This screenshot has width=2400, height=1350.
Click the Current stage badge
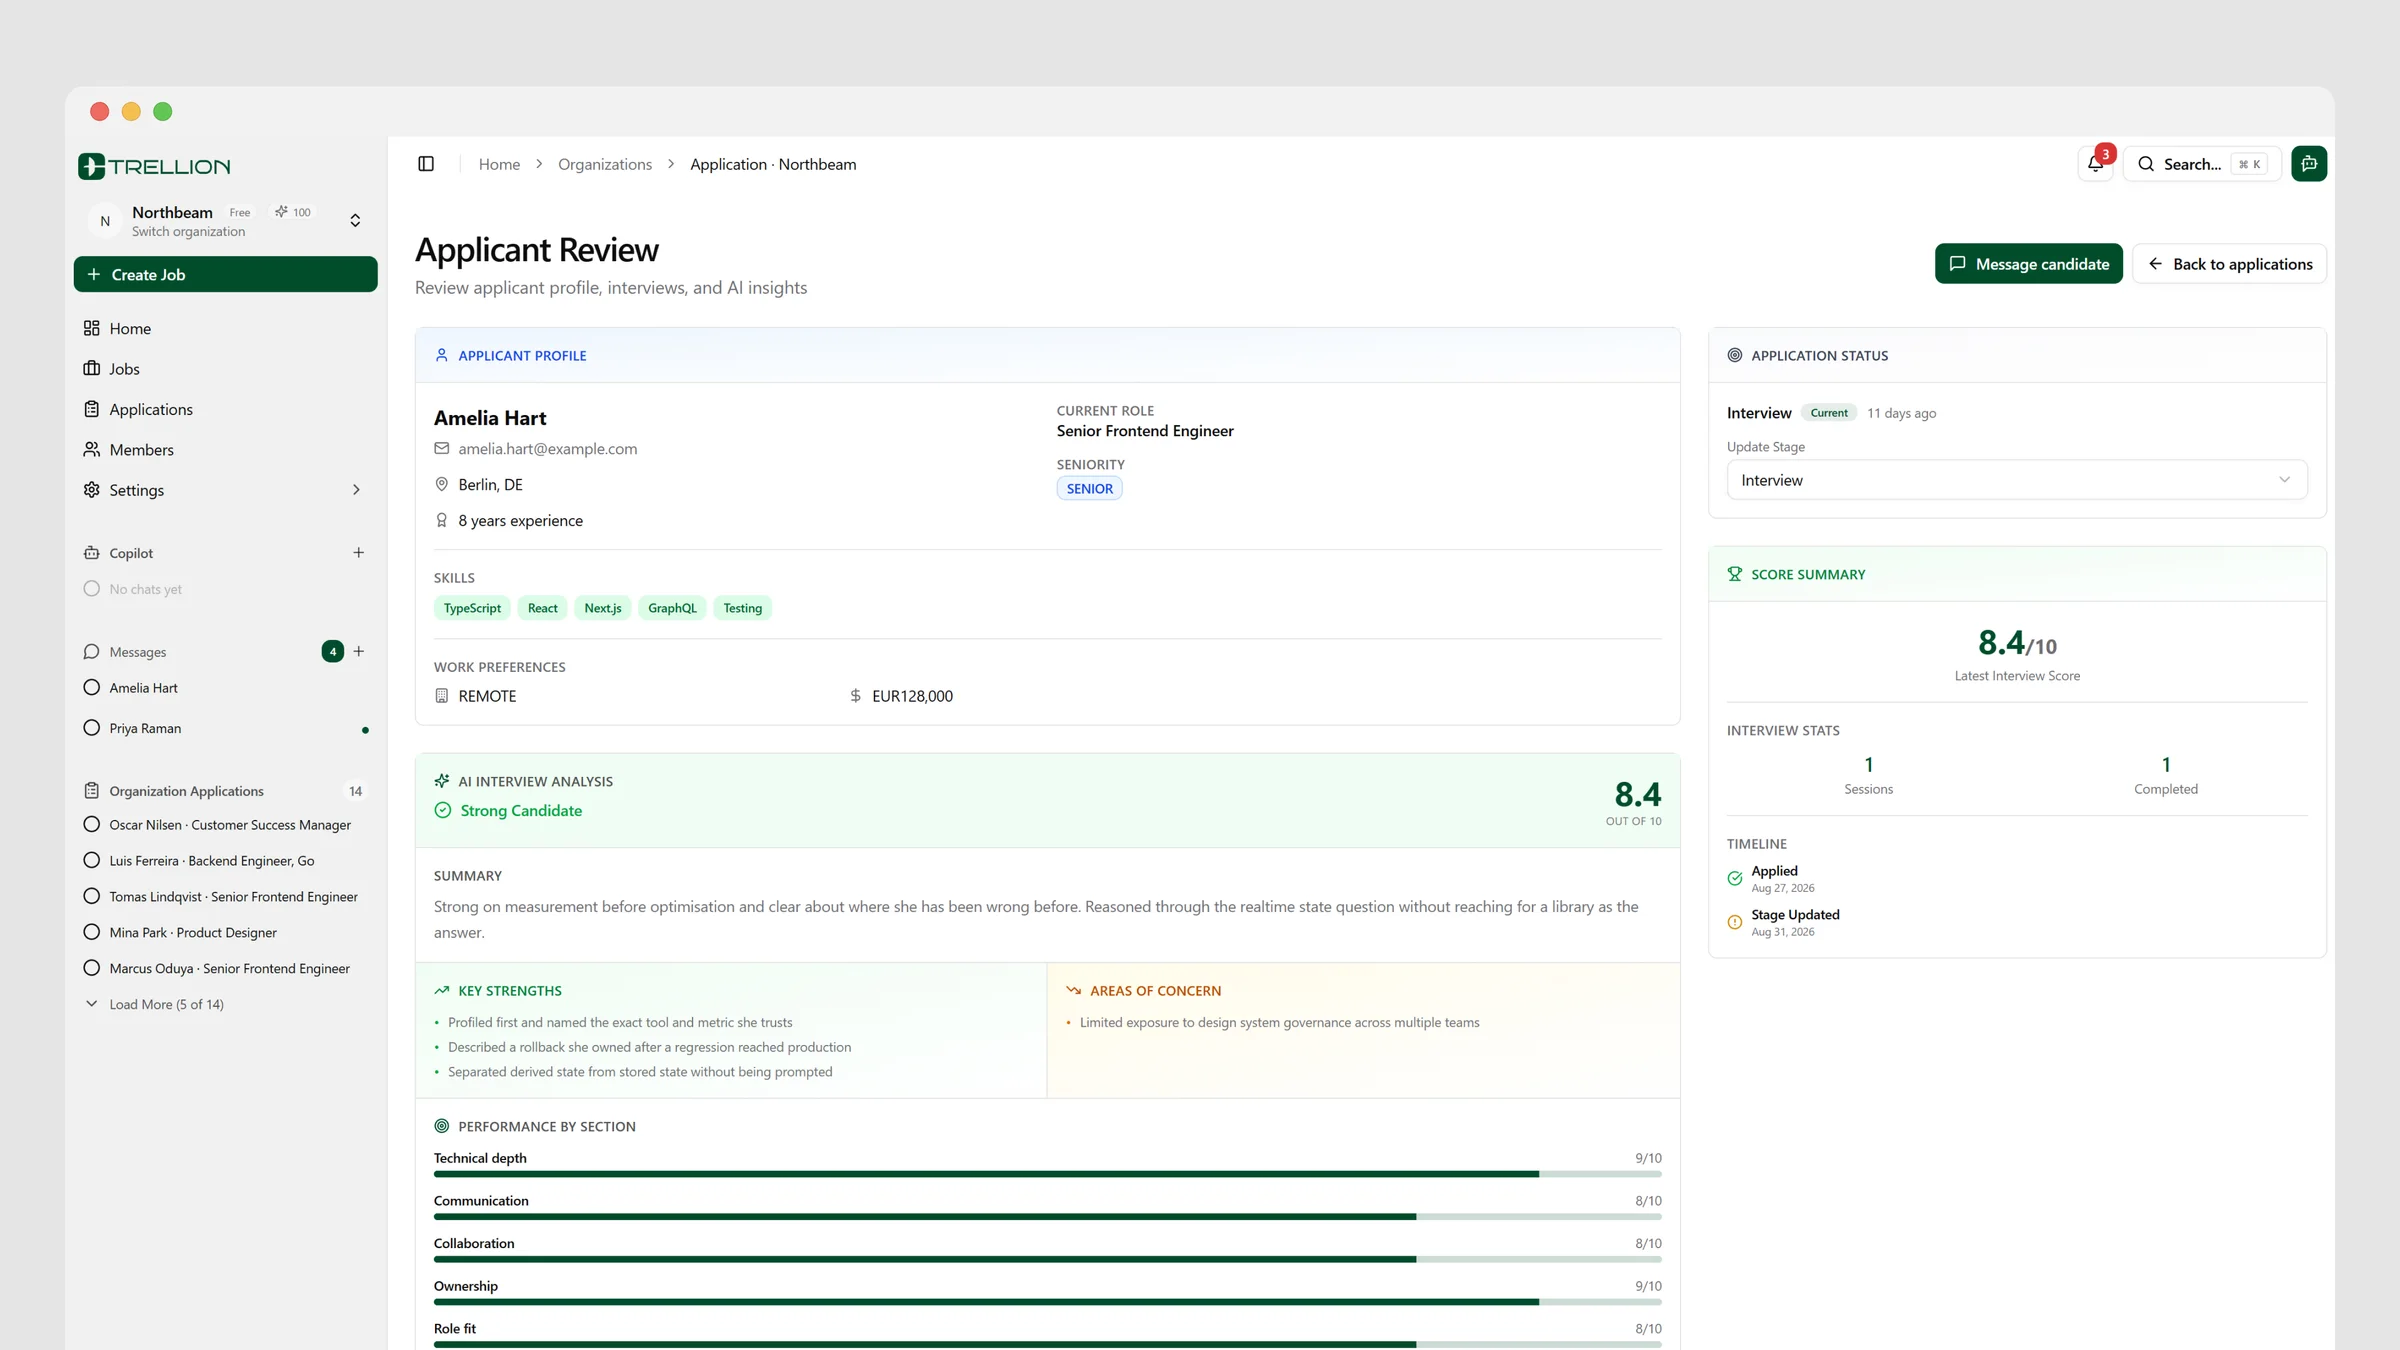[1829, 412]
